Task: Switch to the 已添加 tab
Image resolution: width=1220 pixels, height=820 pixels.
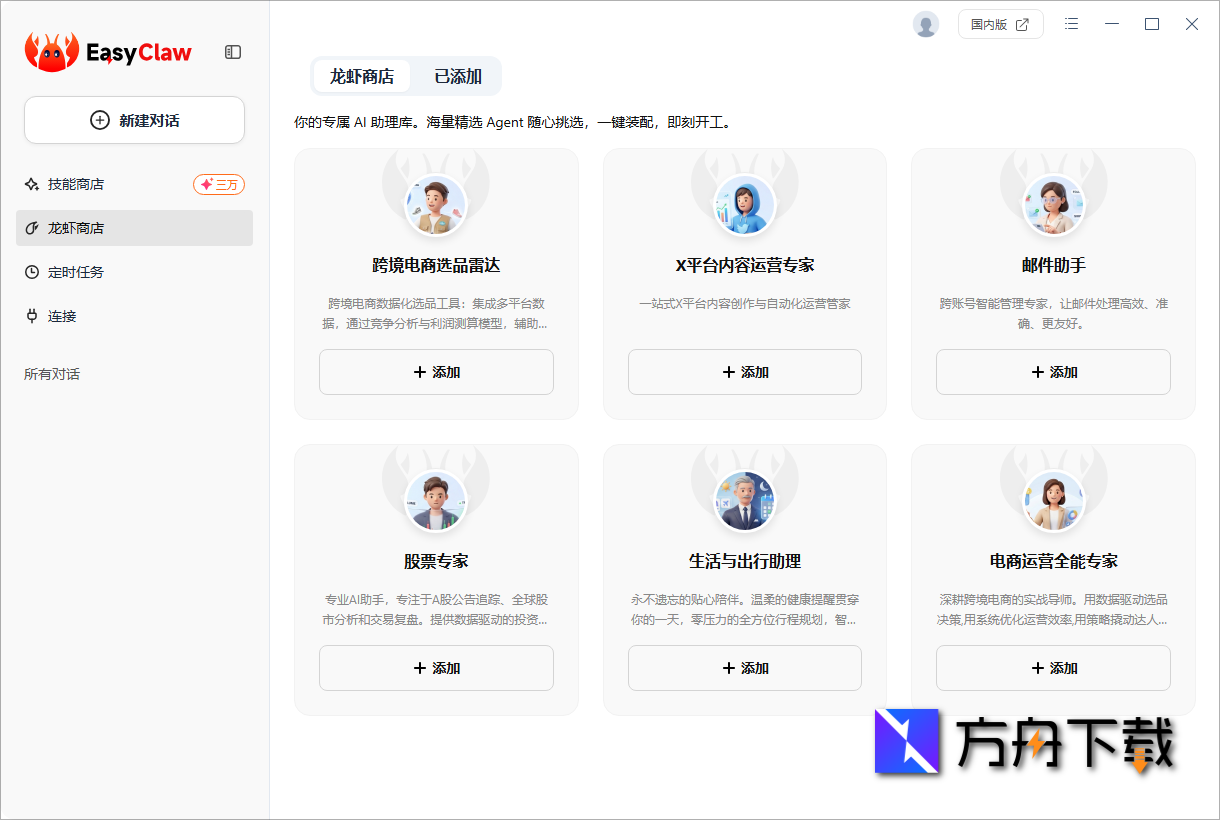Action: 457,75
